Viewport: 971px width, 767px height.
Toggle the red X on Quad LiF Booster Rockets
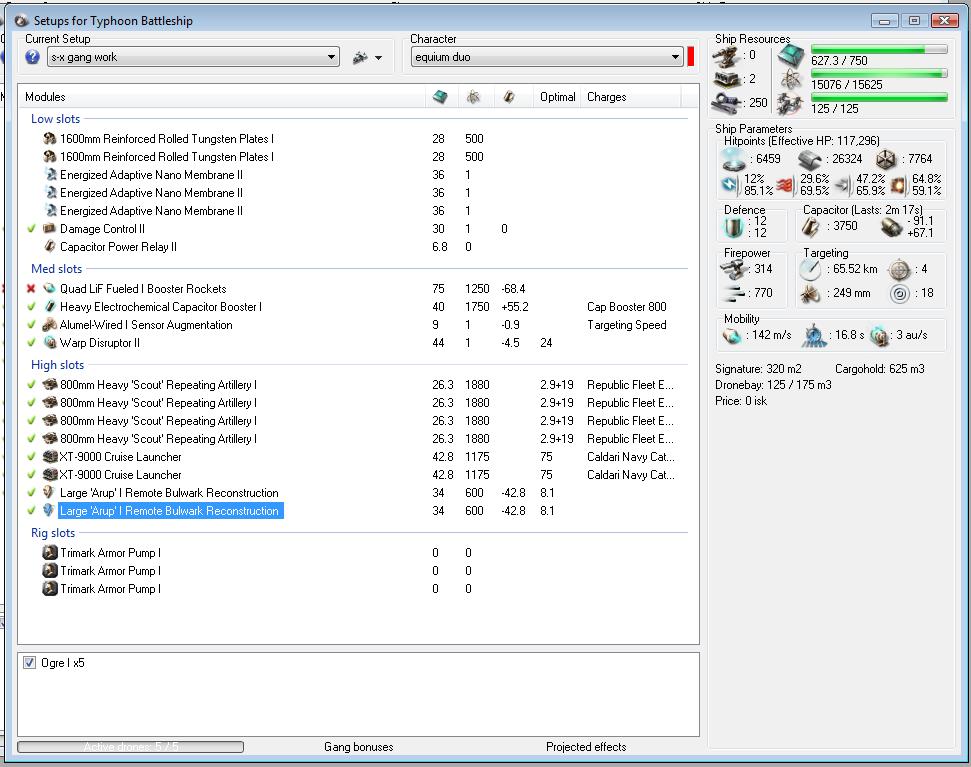[x=31, y=288]
